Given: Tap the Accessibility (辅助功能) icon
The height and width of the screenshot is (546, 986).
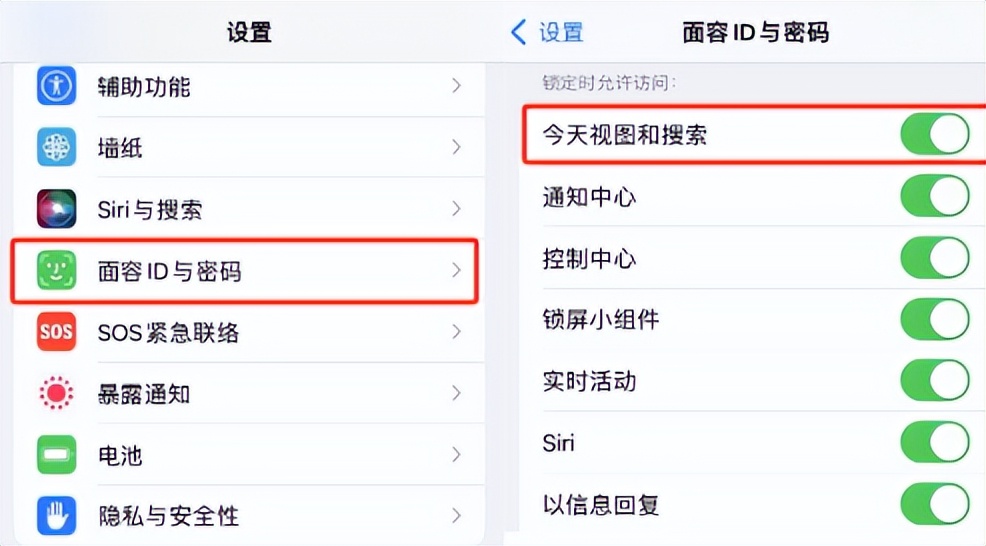Looking at the screenshot, I should (57, 86).
